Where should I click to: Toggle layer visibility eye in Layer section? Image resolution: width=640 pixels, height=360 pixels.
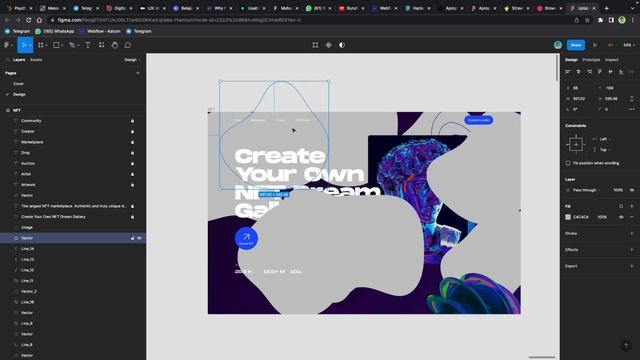pos(632,190)
